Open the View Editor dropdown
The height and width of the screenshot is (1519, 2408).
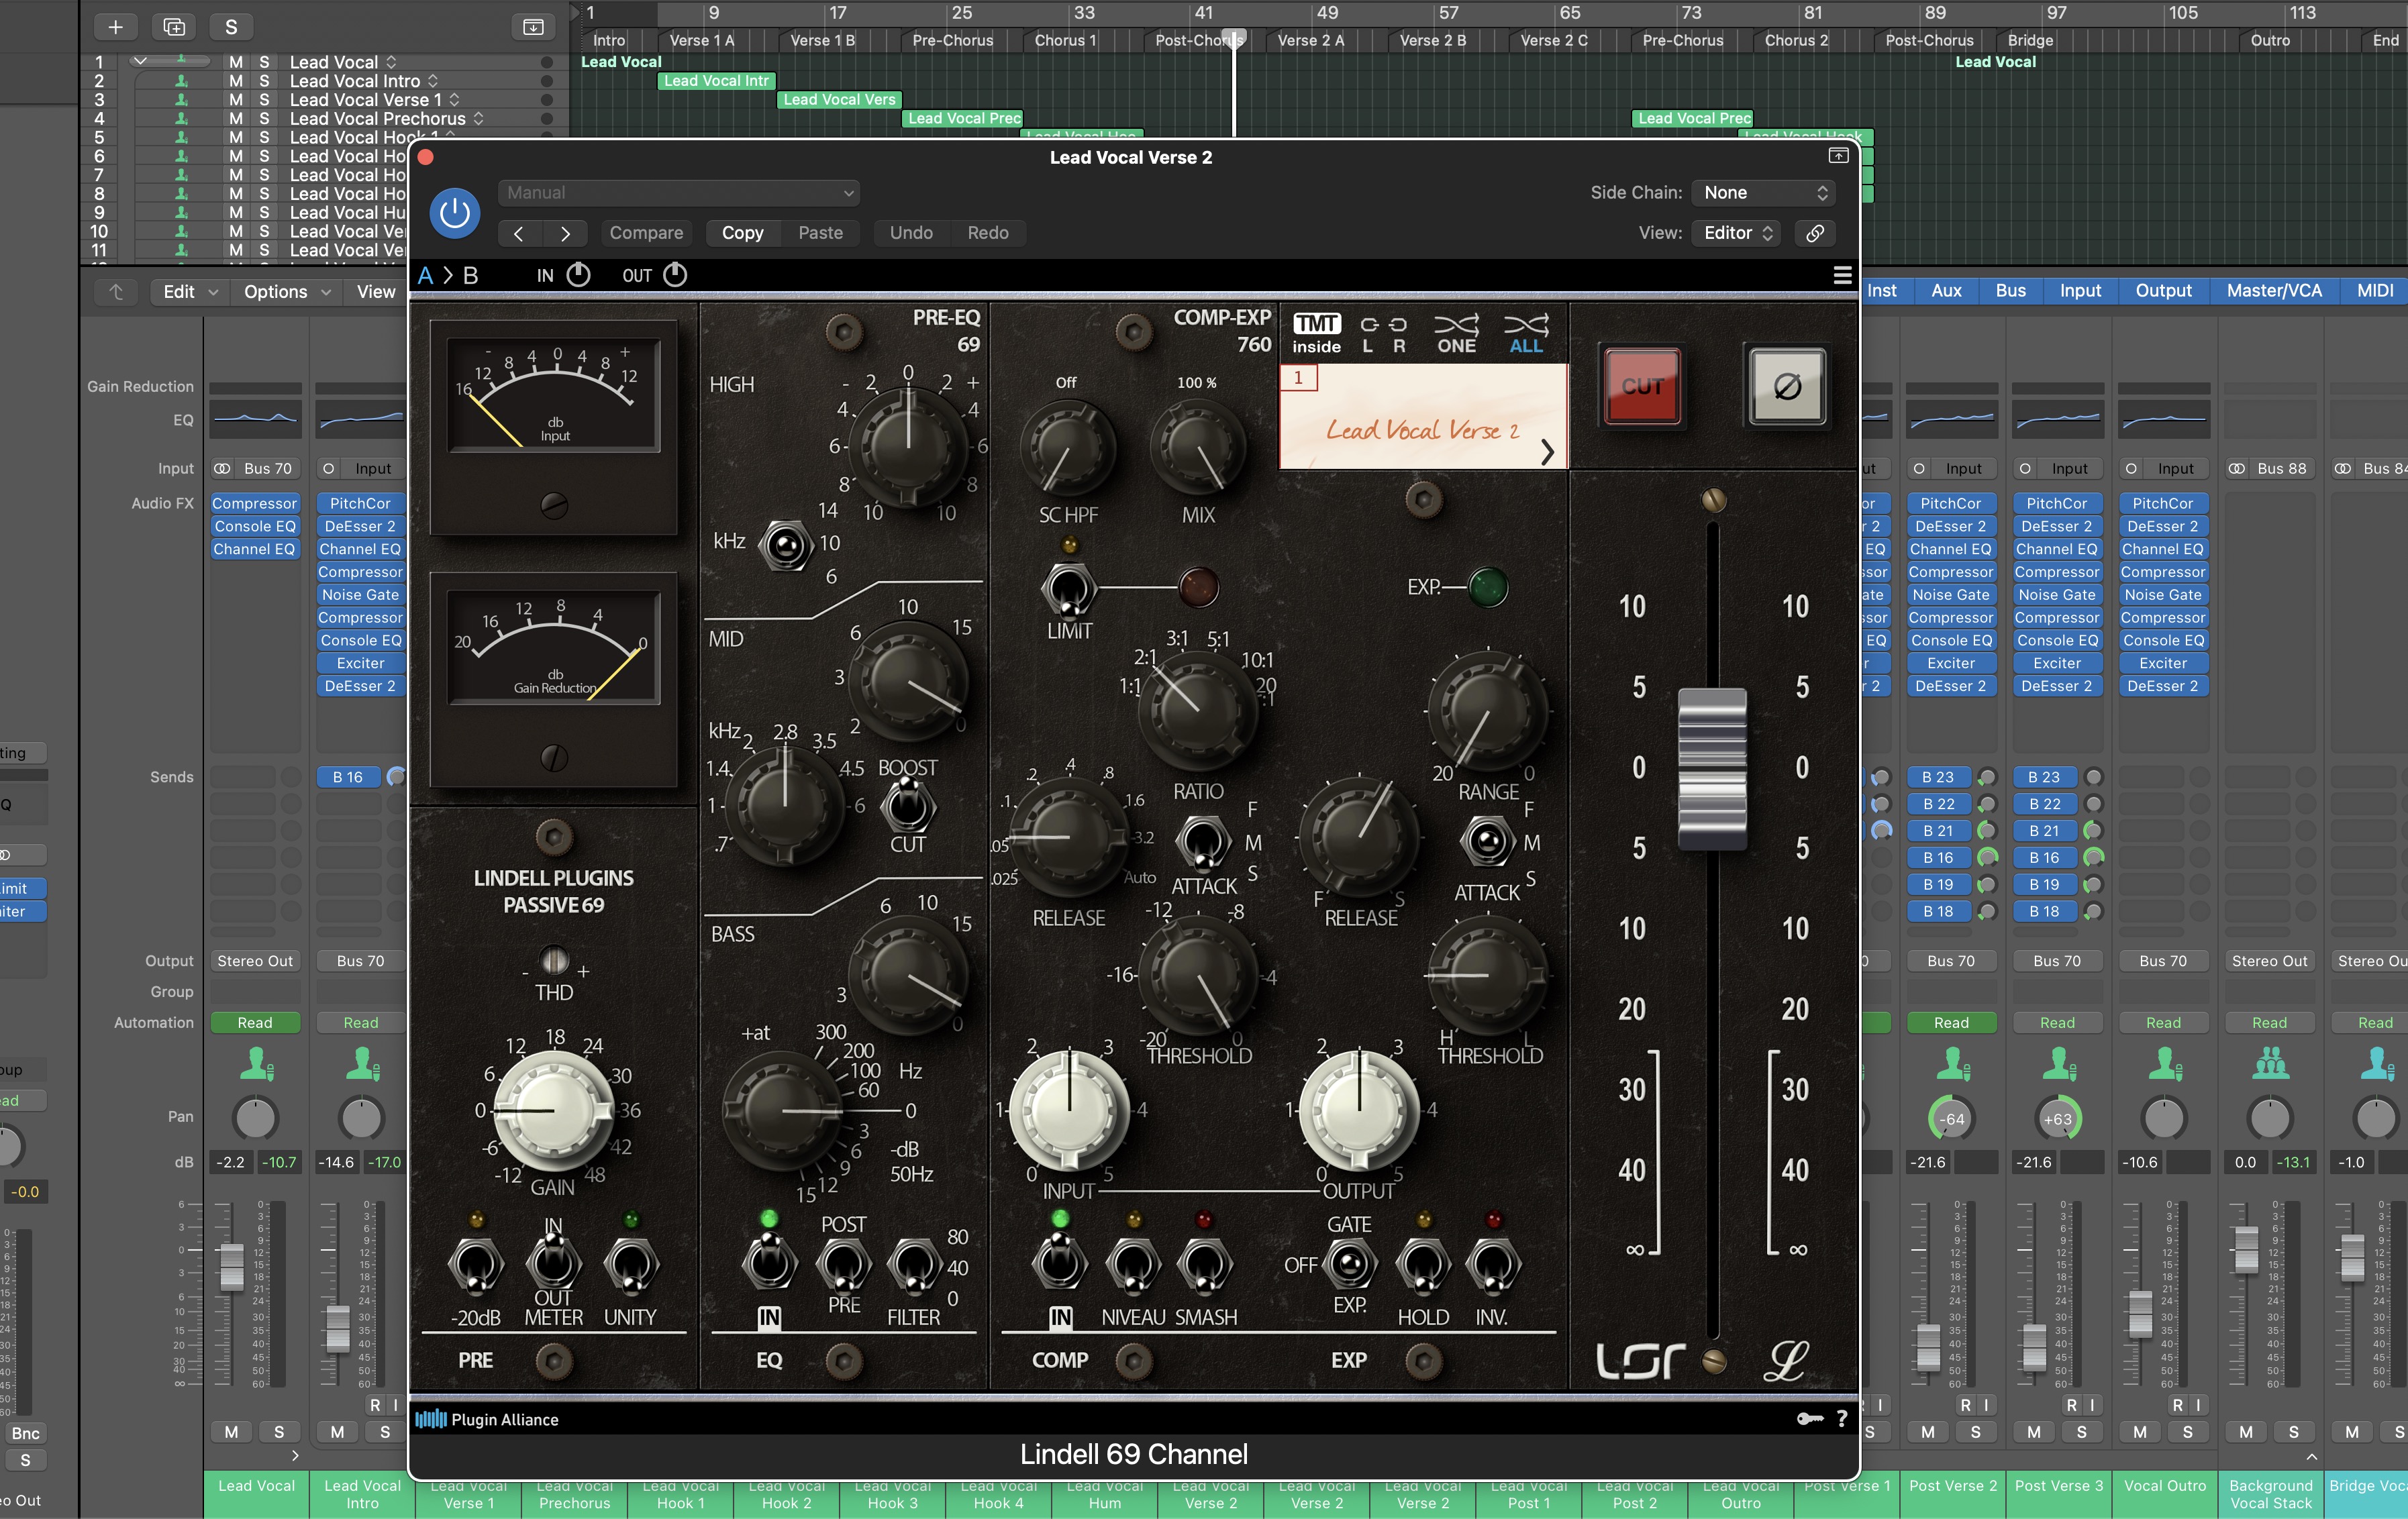tap(1738, 233)
